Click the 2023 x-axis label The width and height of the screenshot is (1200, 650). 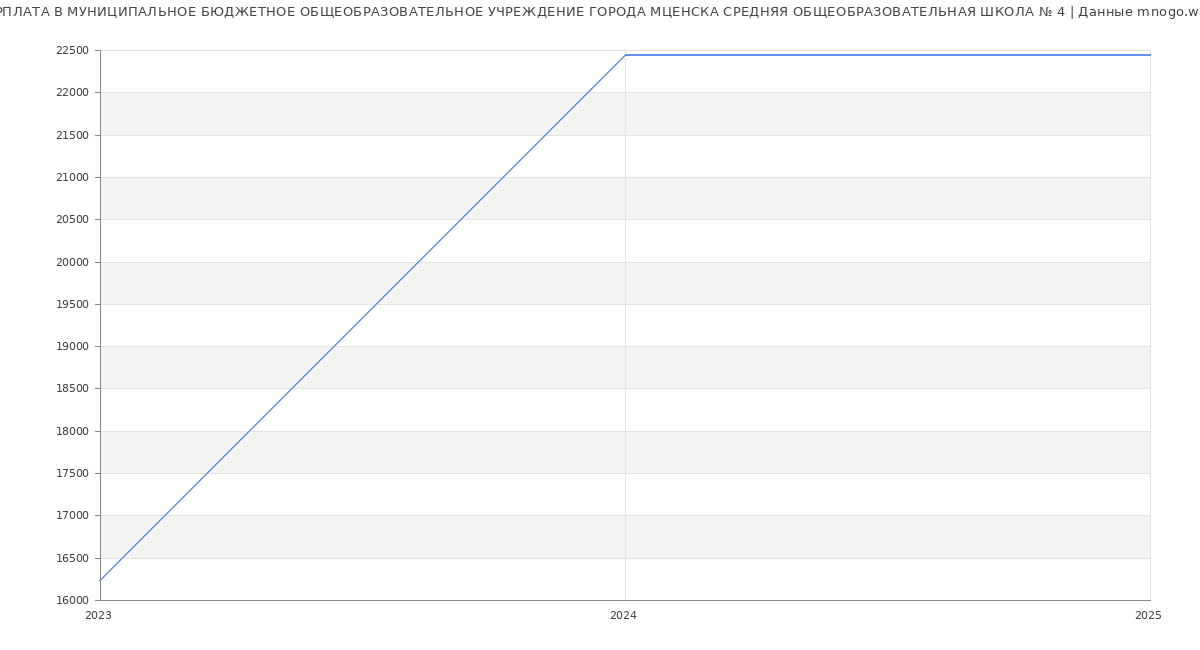[98, 616]
